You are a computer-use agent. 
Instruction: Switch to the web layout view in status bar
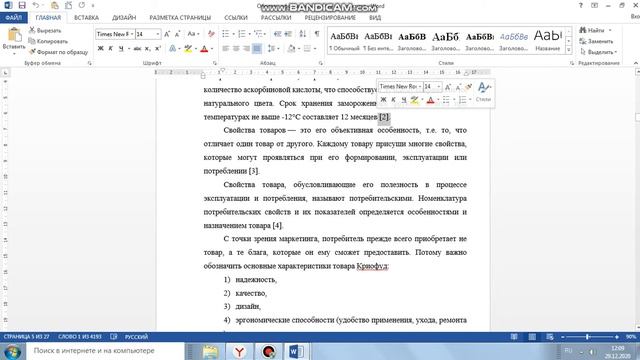coord(550,337)
